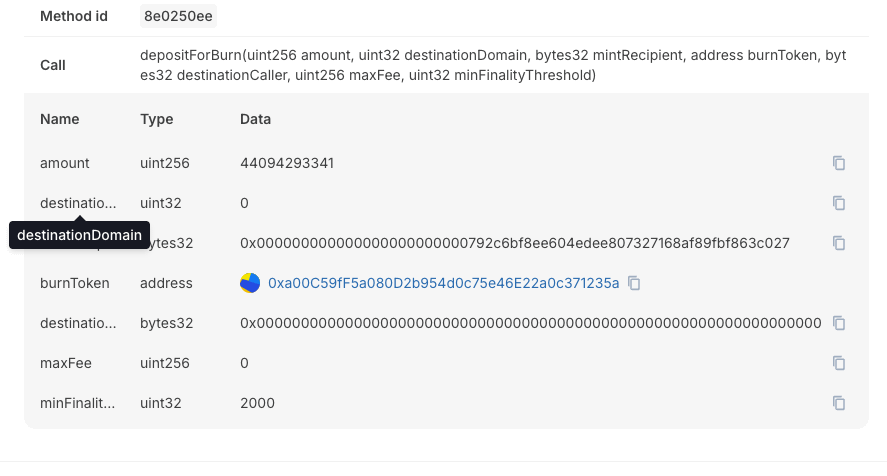Click the truncated destinatio... bytes32 name
The height and width of the screenshot is (476, 887).
[78, 323]
